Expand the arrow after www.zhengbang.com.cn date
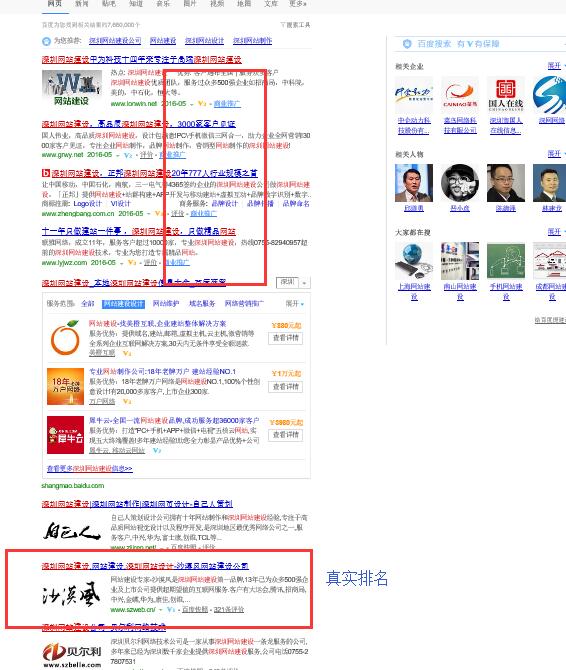The image size is (566, 670). pos(149,213)
